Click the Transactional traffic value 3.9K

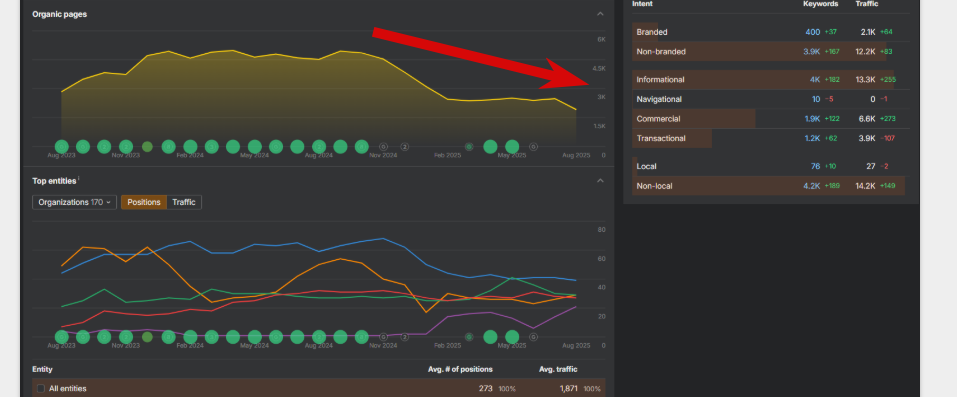point(867,138)
